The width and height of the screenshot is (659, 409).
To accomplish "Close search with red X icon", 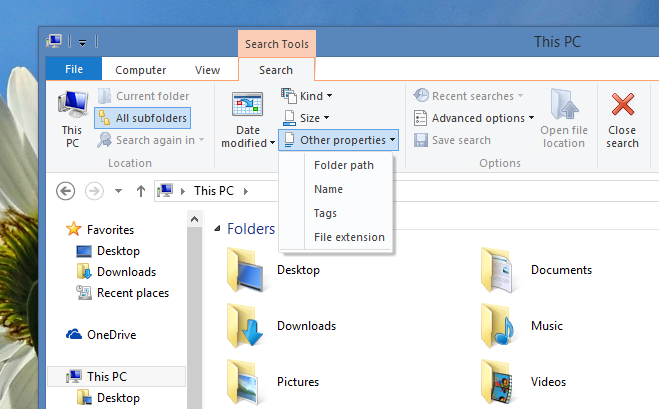I will (622, 104).
